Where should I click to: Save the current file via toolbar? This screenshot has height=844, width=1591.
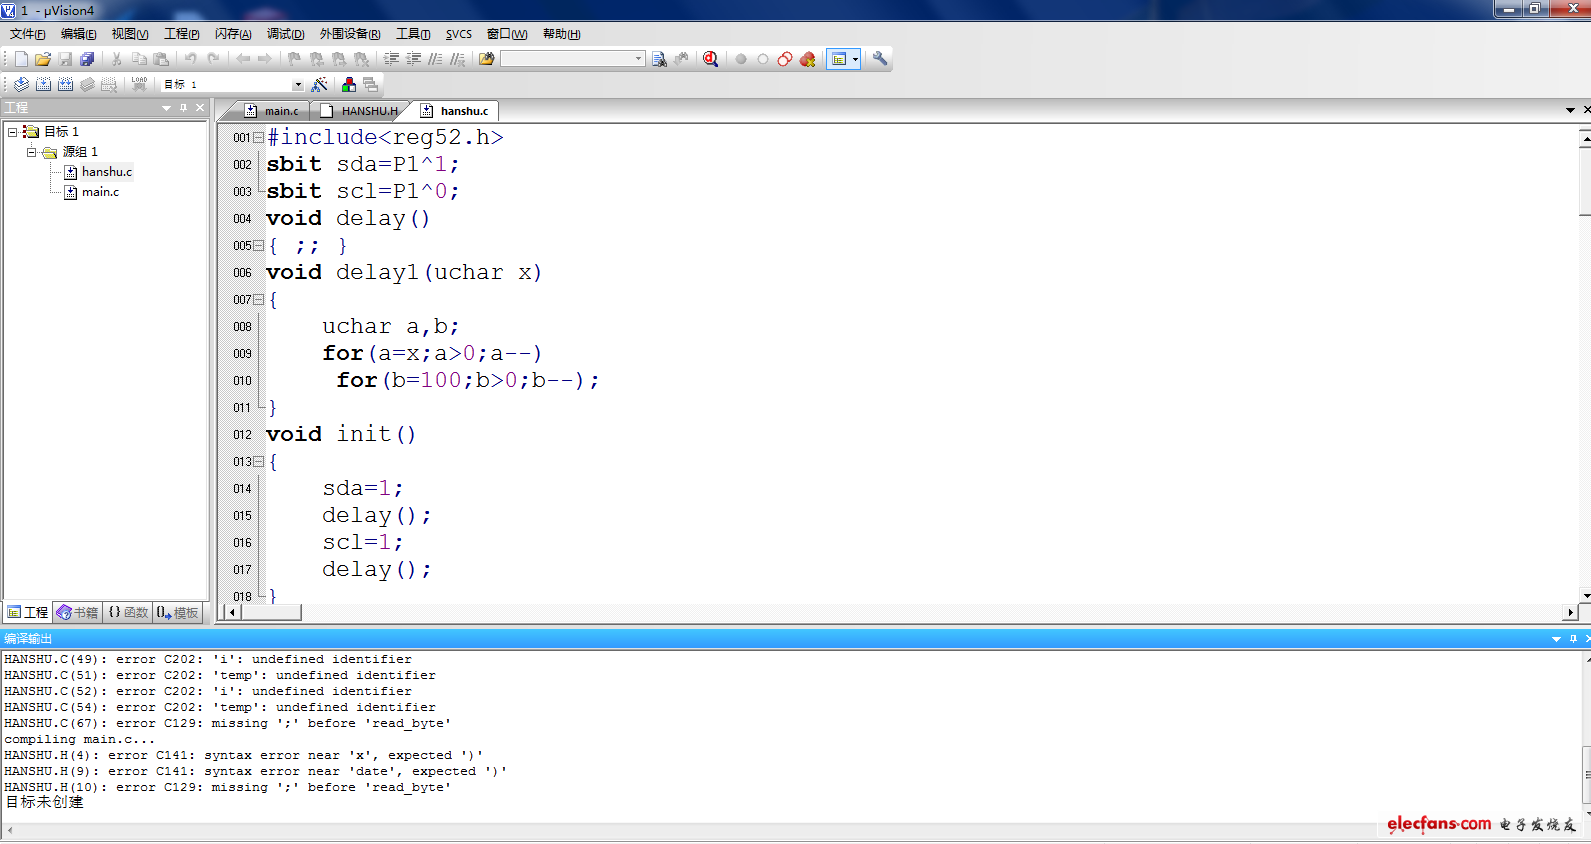65,59
